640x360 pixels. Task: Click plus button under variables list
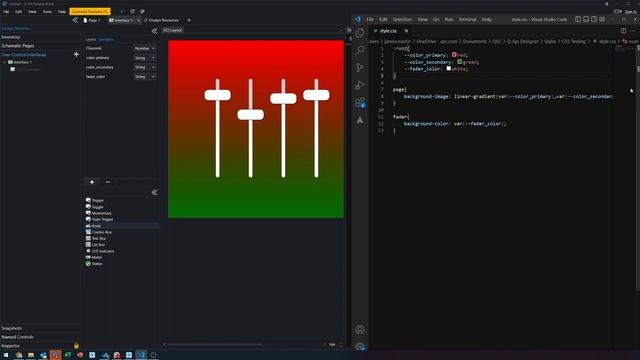[92, 182]
